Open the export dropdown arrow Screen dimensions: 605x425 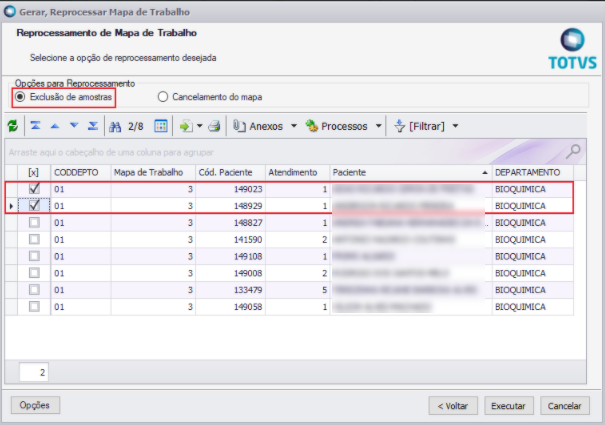tap(199, 126)
